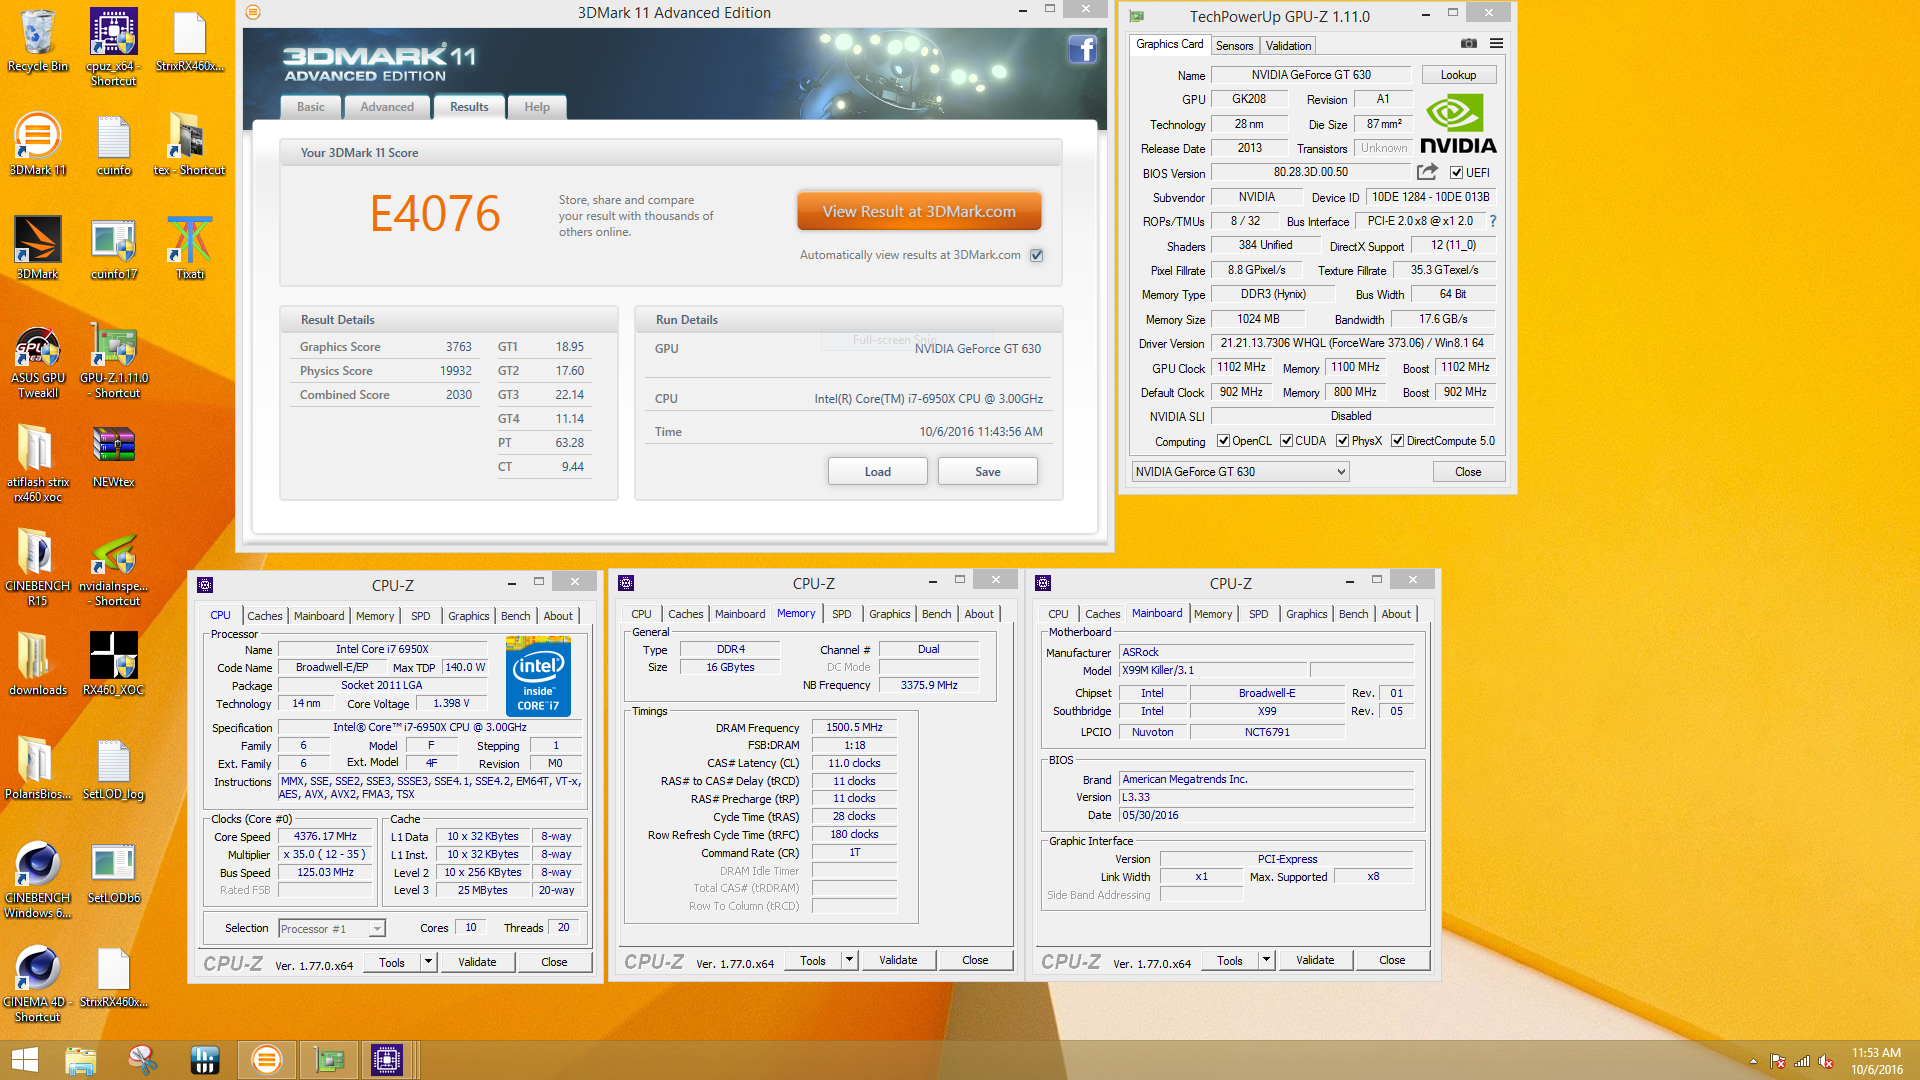Open the Graphics tab in the right CPU-Z window
1920x1080 pixels.
point(1306,614)
